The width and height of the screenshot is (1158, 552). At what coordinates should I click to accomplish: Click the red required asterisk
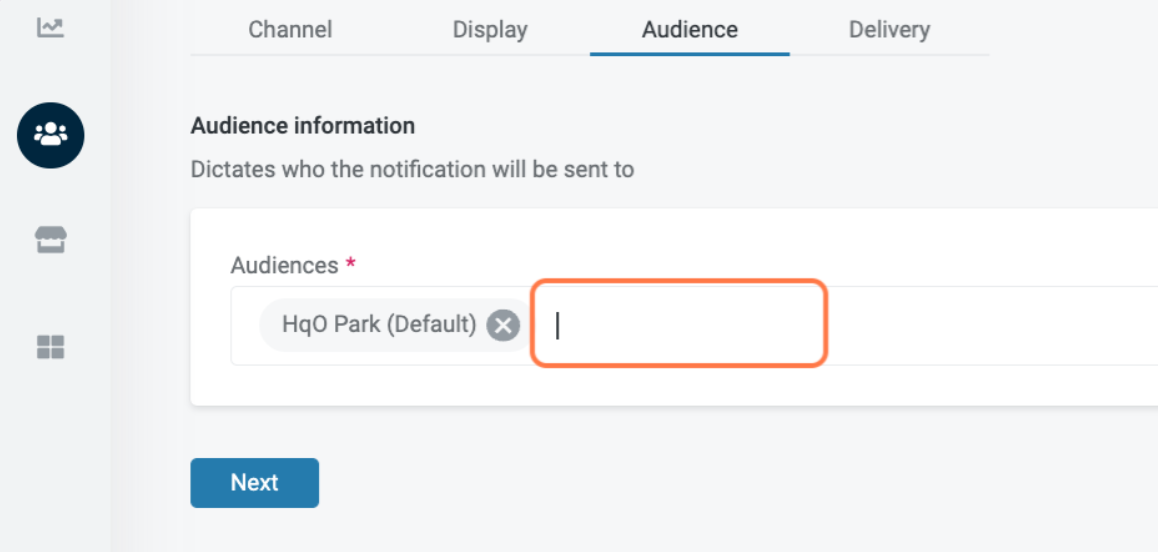(350, 265)
